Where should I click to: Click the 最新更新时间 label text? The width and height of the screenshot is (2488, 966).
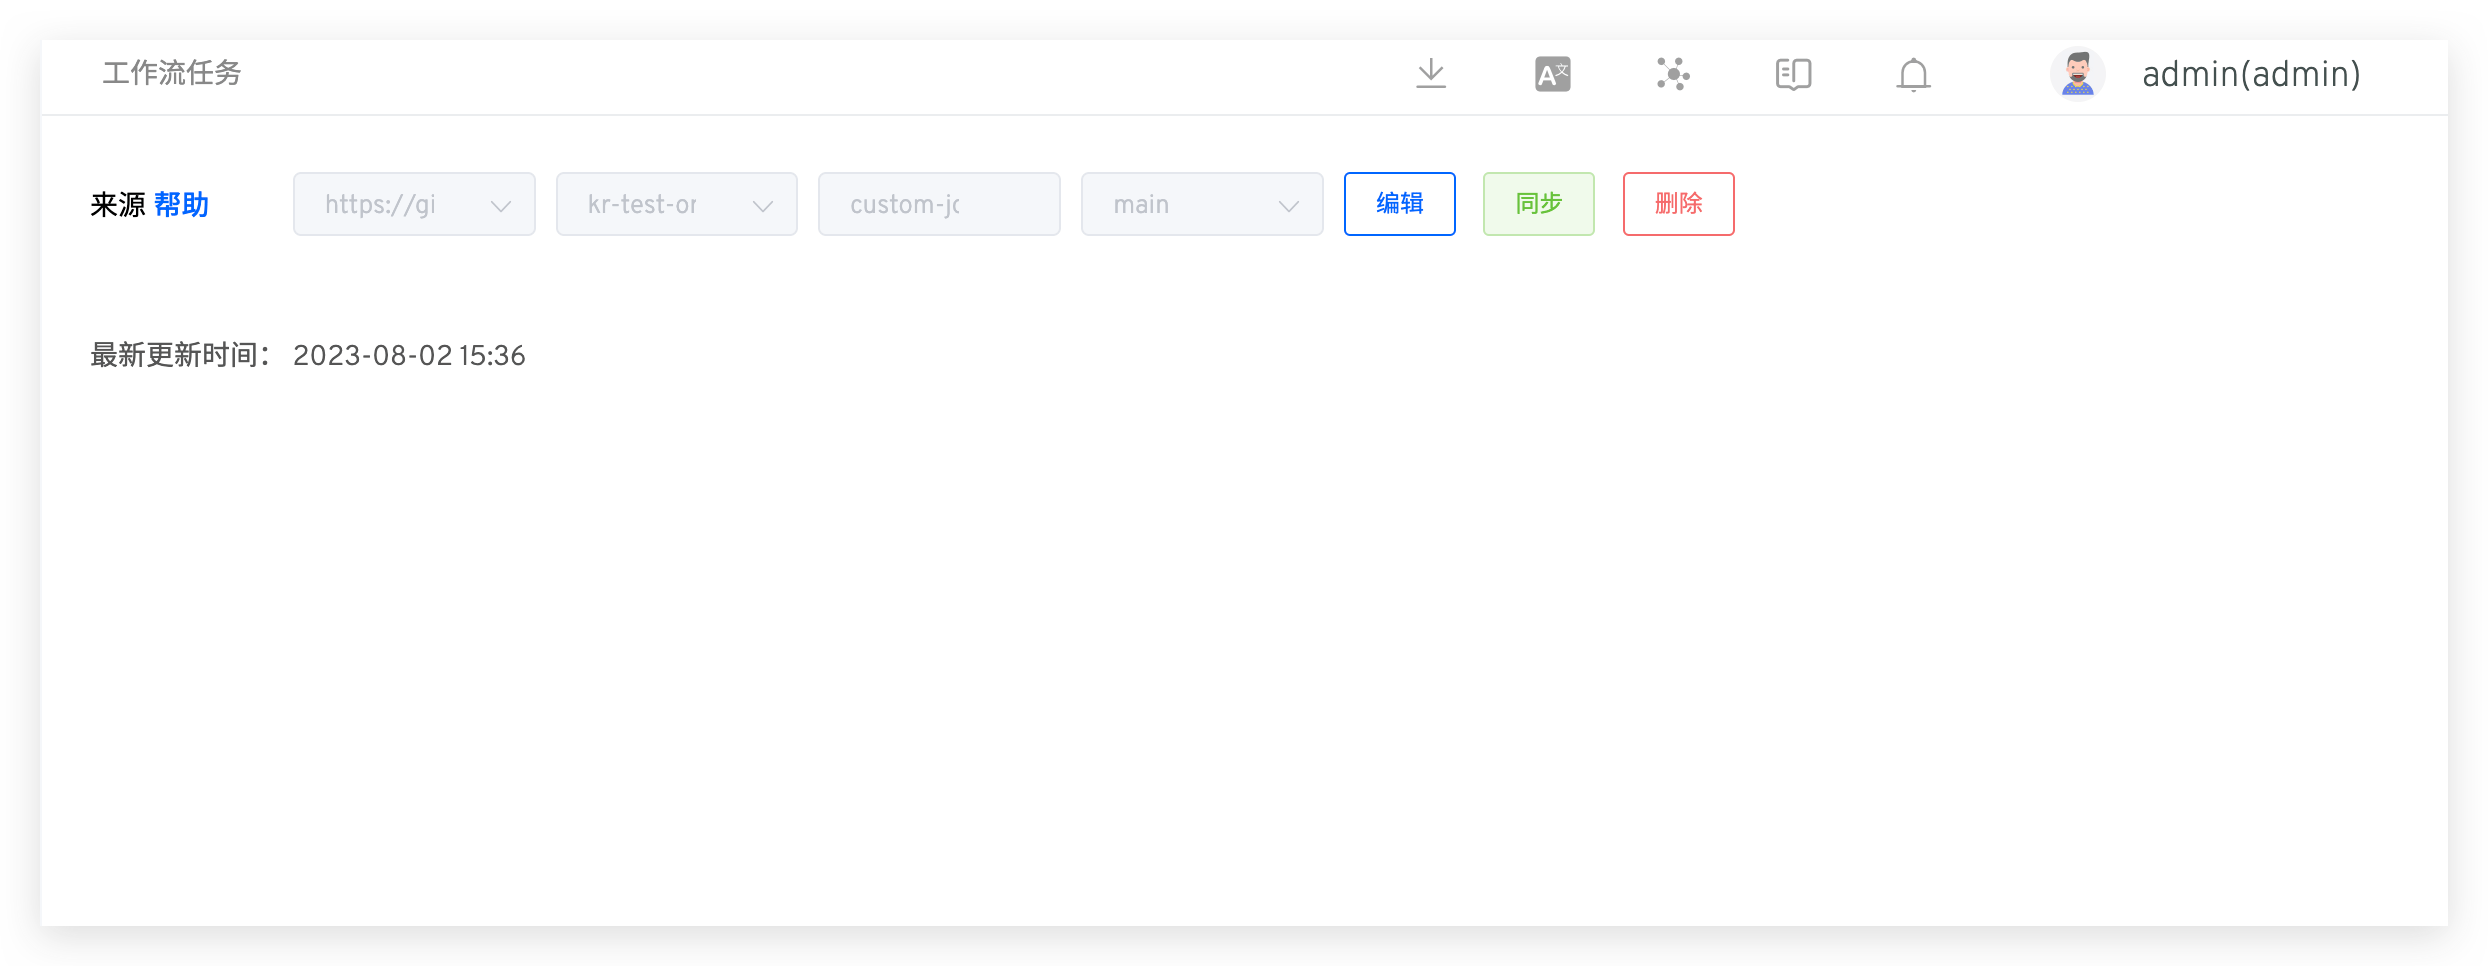click(x=176, y=356)
